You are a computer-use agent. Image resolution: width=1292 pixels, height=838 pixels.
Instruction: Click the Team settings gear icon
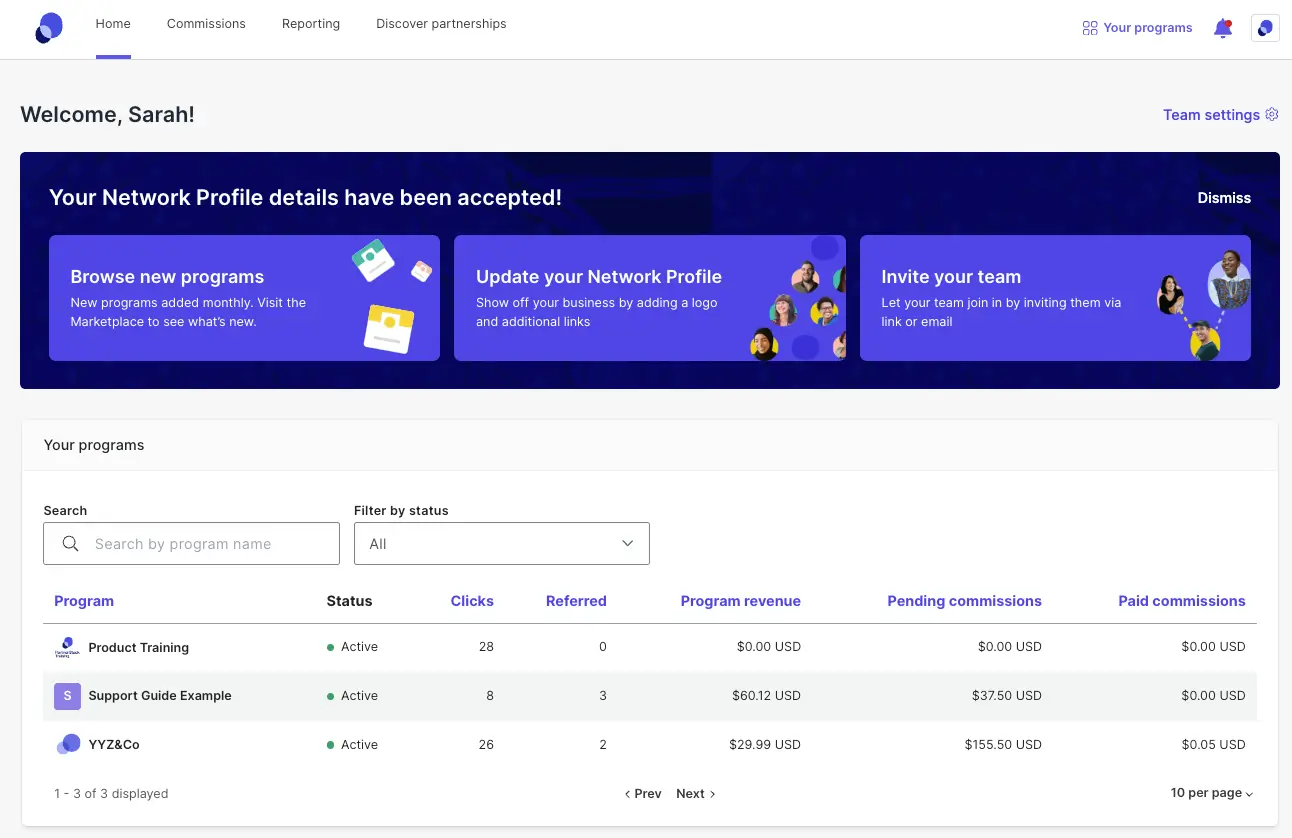[1272, 114]
